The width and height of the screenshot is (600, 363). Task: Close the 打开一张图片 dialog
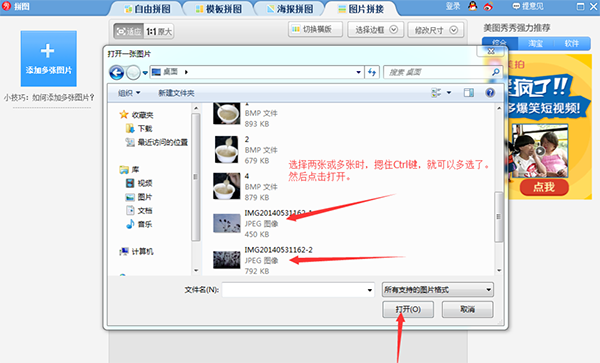pyautogui.click(x=491, y=51)
